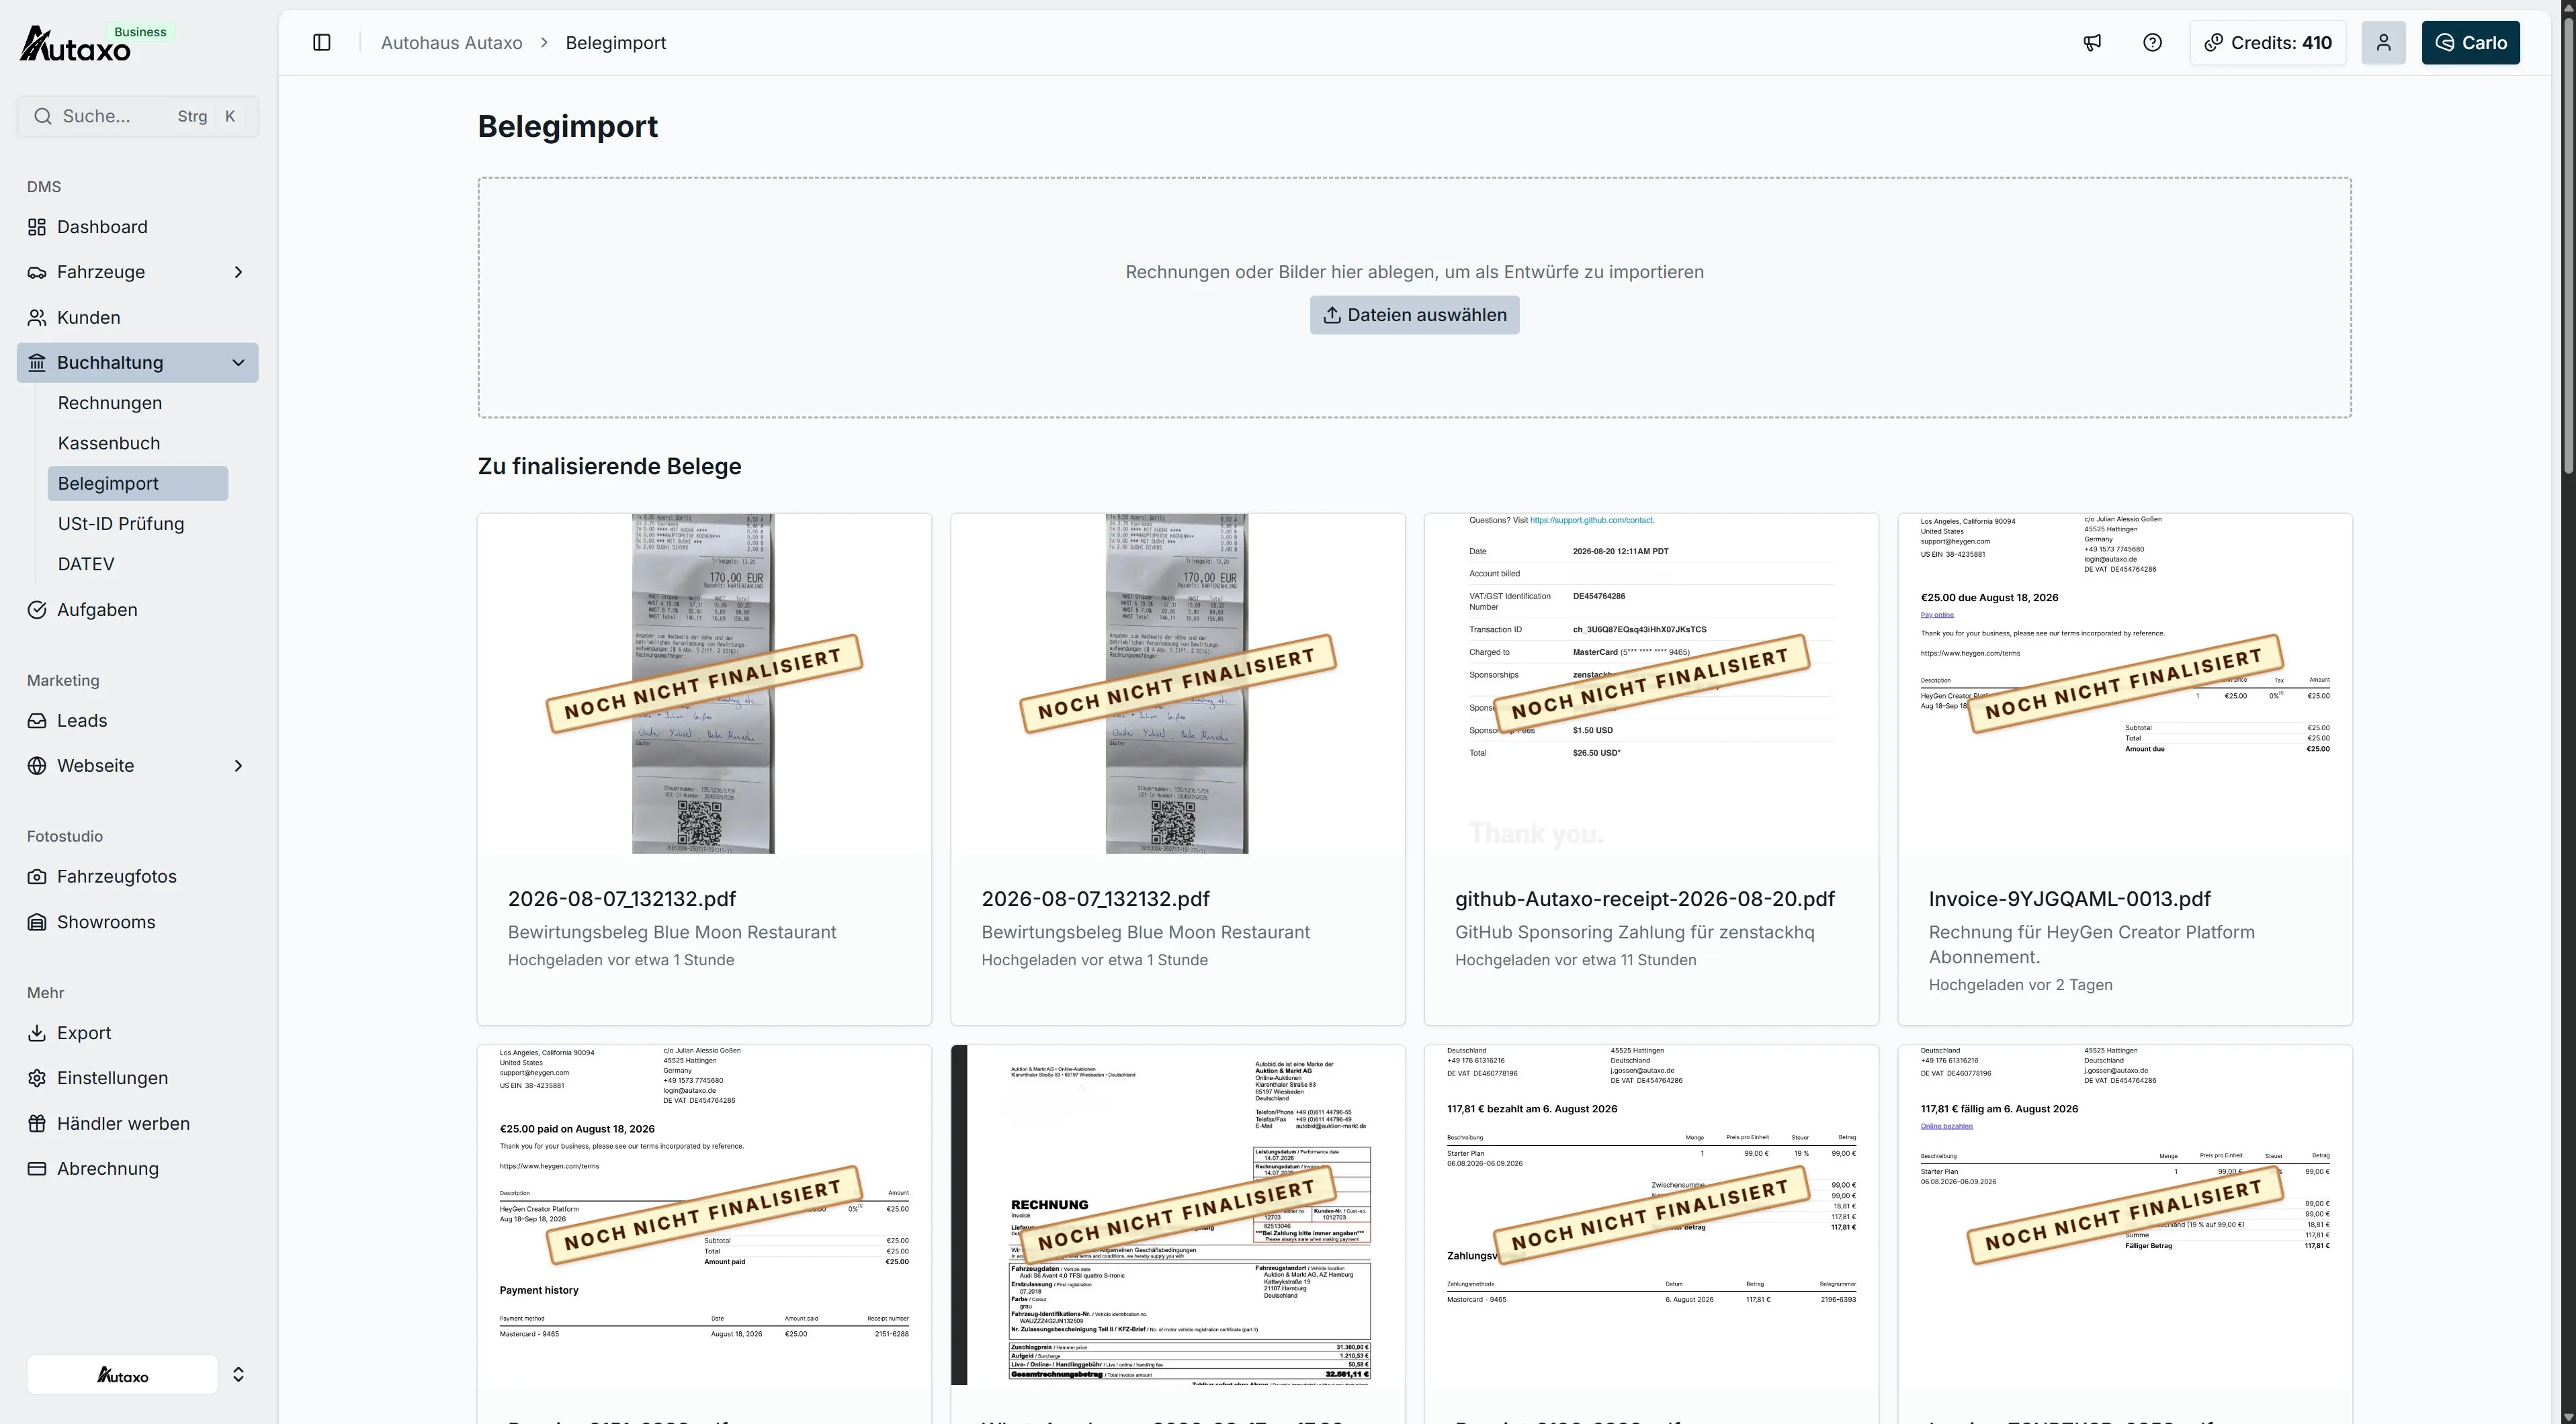This screenshot has width=2576, height=1424.
Task: Click the 'Zu finalisierende Belege' heading
Action: [x=610, y=467]
